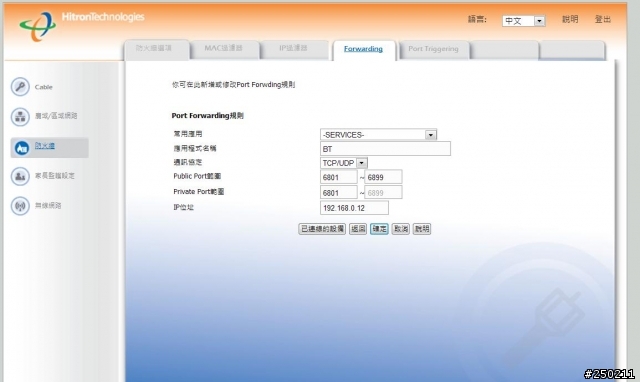Image resolution: width=640 pixels, height=382 pixels.
Task: Click the greyed Private Port end field 6899
Action: pyautogui.click(x=383, y=193)
